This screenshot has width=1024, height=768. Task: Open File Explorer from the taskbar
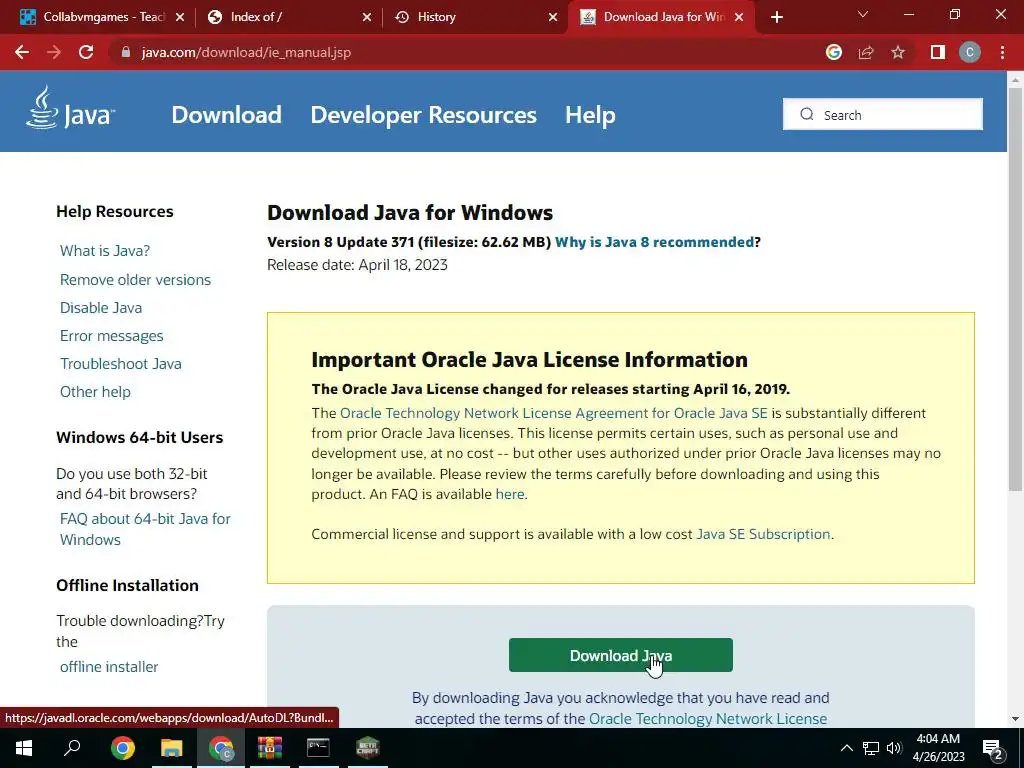point(171,748)
